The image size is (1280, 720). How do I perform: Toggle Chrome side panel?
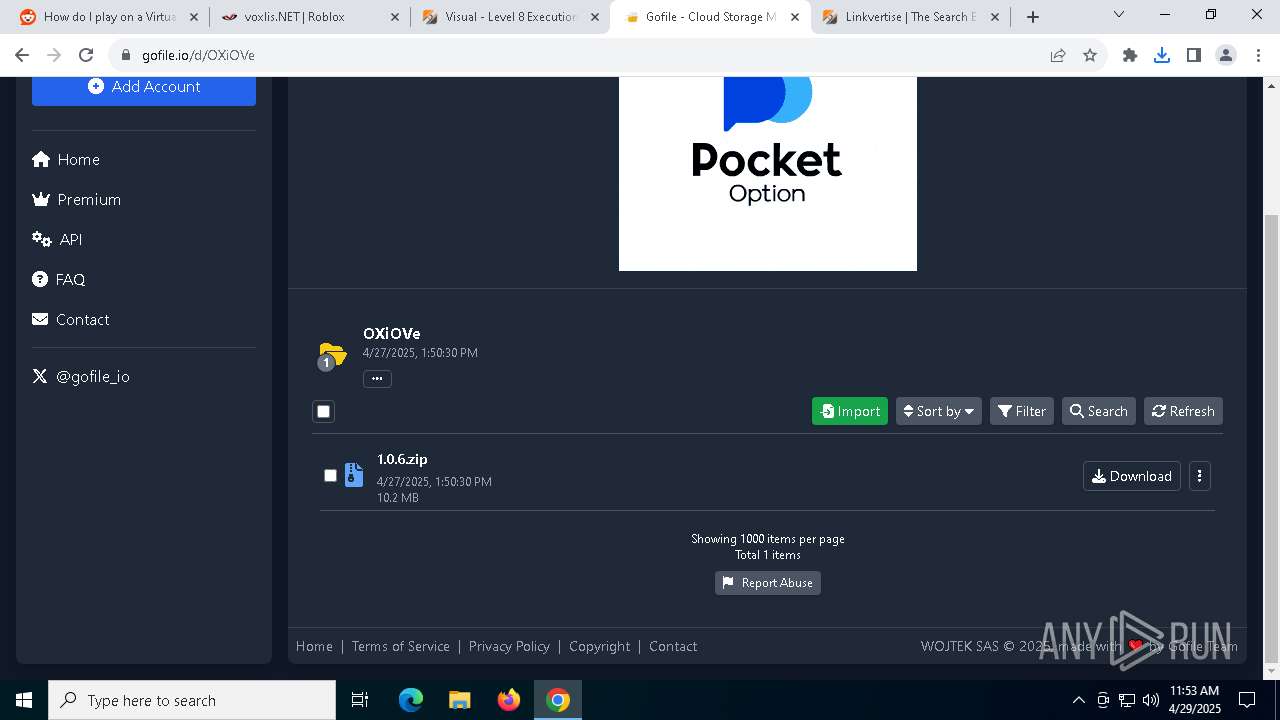[1194, 55]
